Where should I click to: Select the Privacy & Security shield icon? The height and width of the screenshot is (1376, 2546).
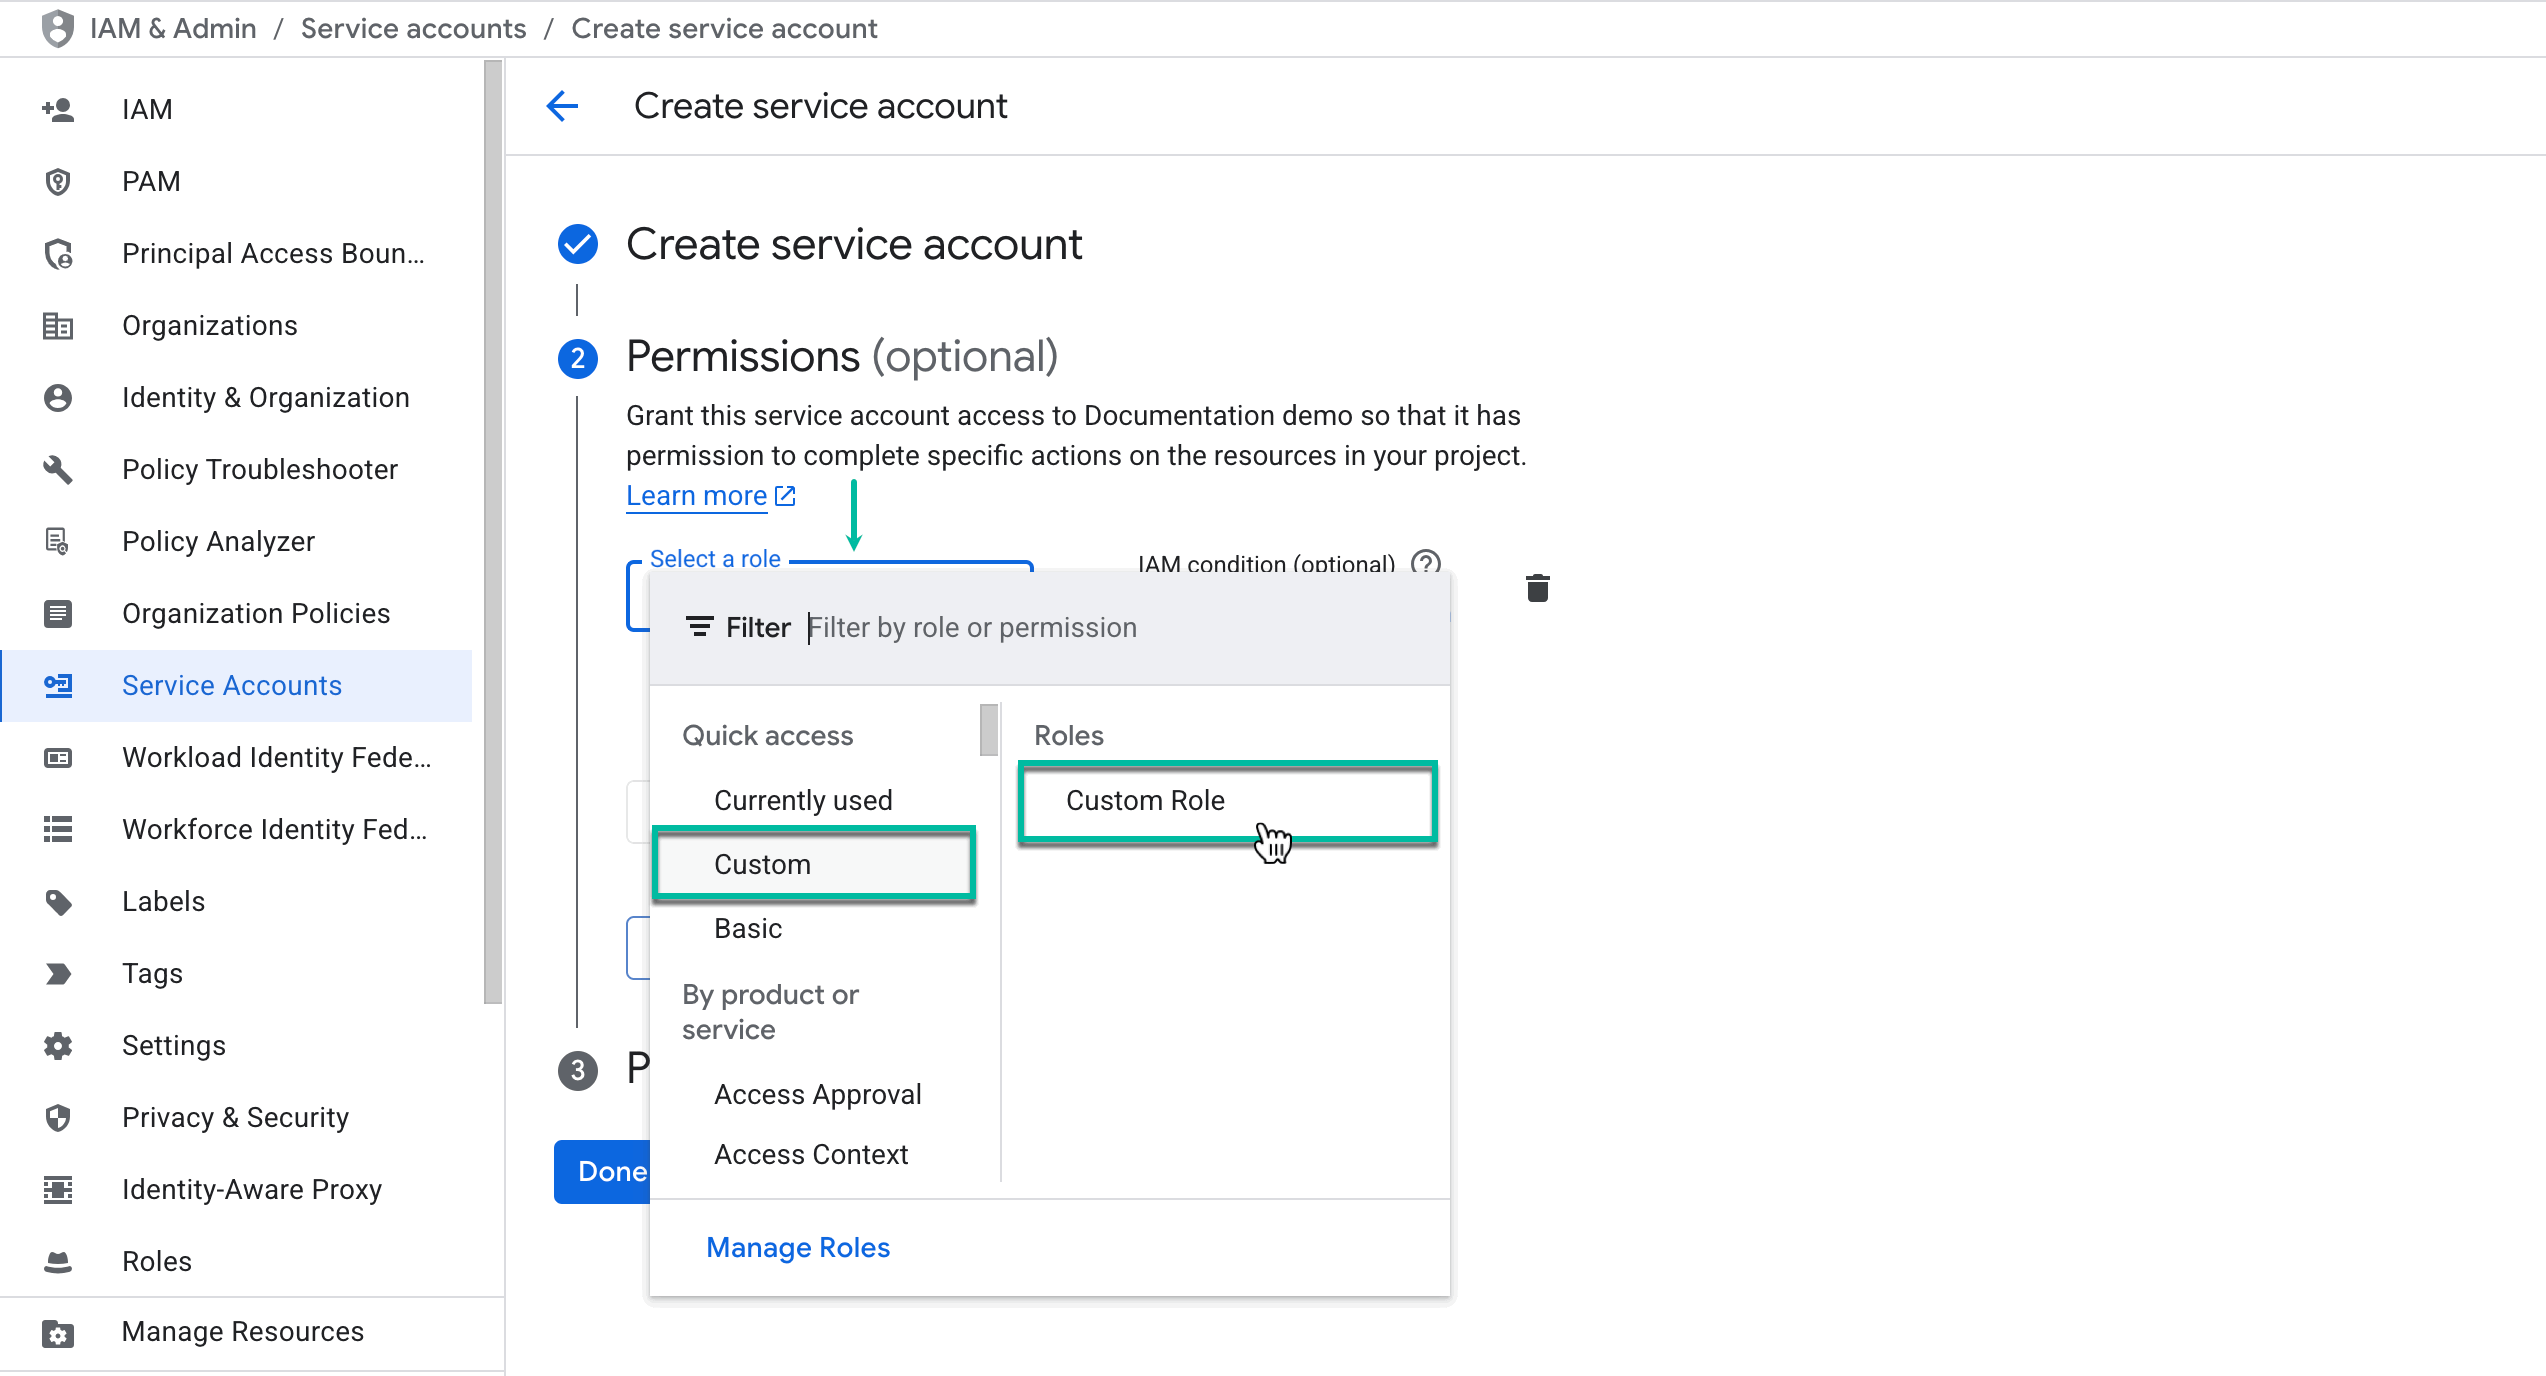[x=57, y=1117]
